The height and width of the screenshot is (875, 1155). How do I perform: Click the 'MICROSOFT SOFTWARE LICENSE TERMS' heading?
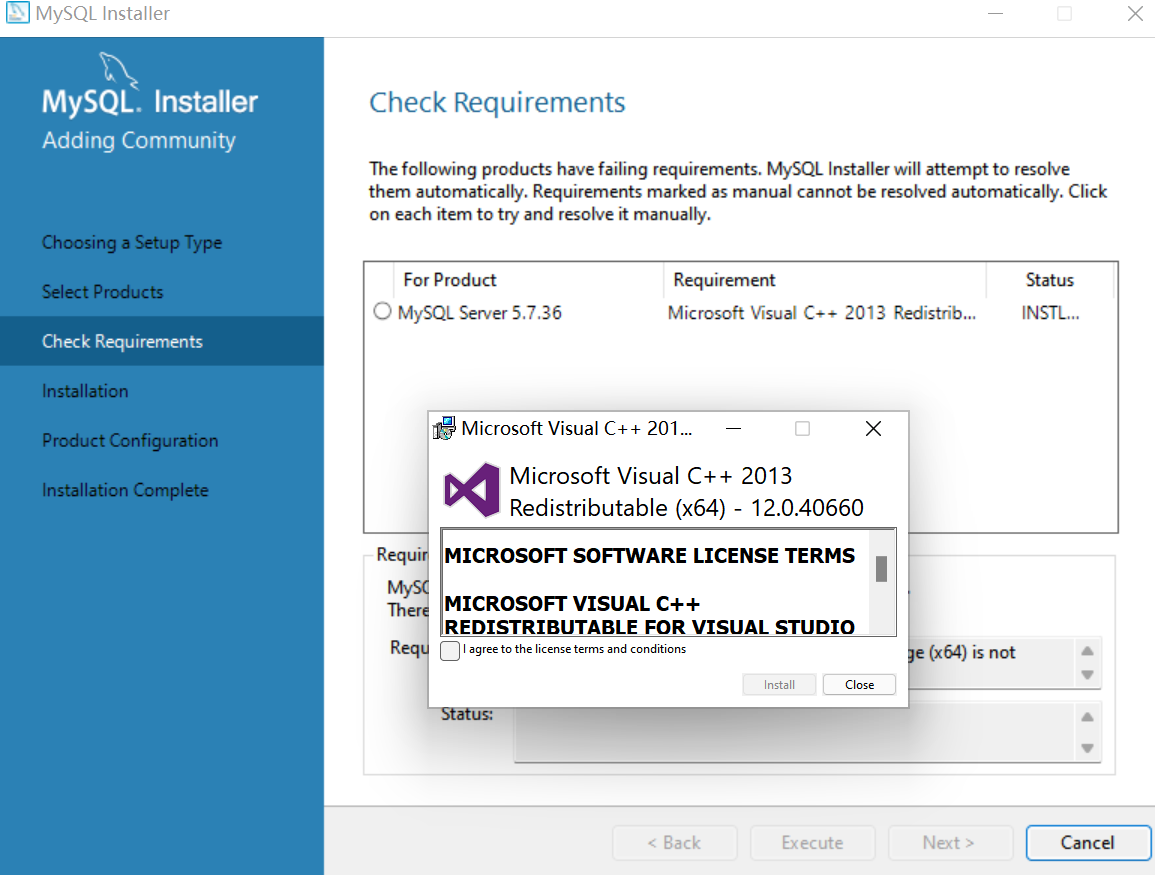pyautogui.click(x=650, y=555)
